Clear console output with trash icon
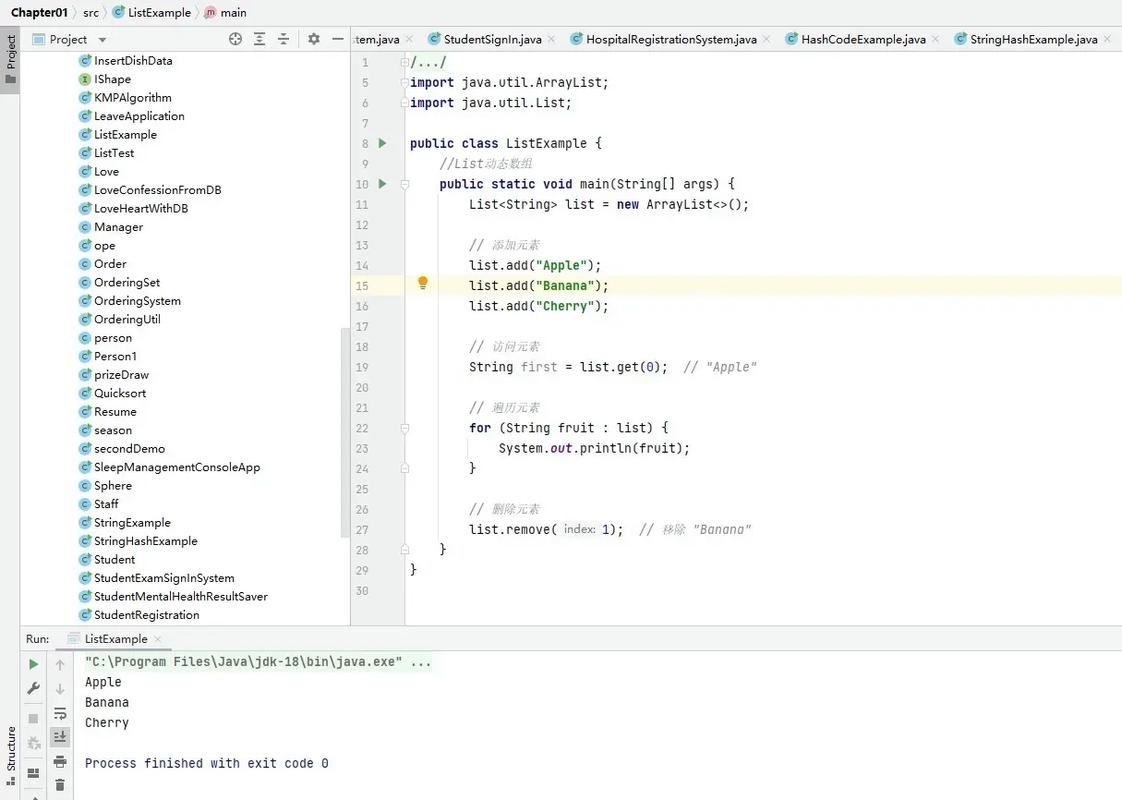Viewport: 1122px width, 800px height. [60, 786]
